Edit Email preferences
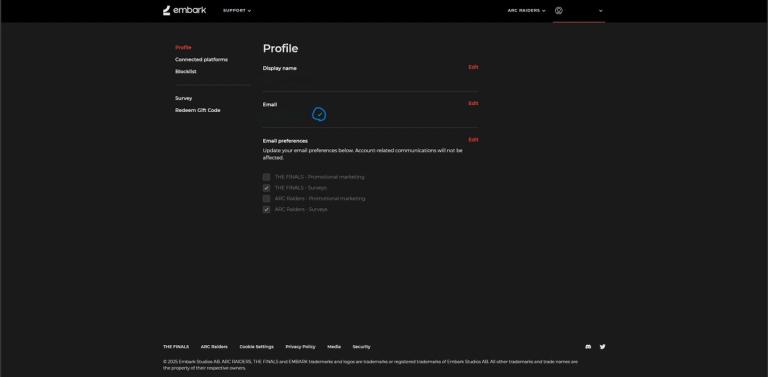768x377 pixels. [473, 140]
